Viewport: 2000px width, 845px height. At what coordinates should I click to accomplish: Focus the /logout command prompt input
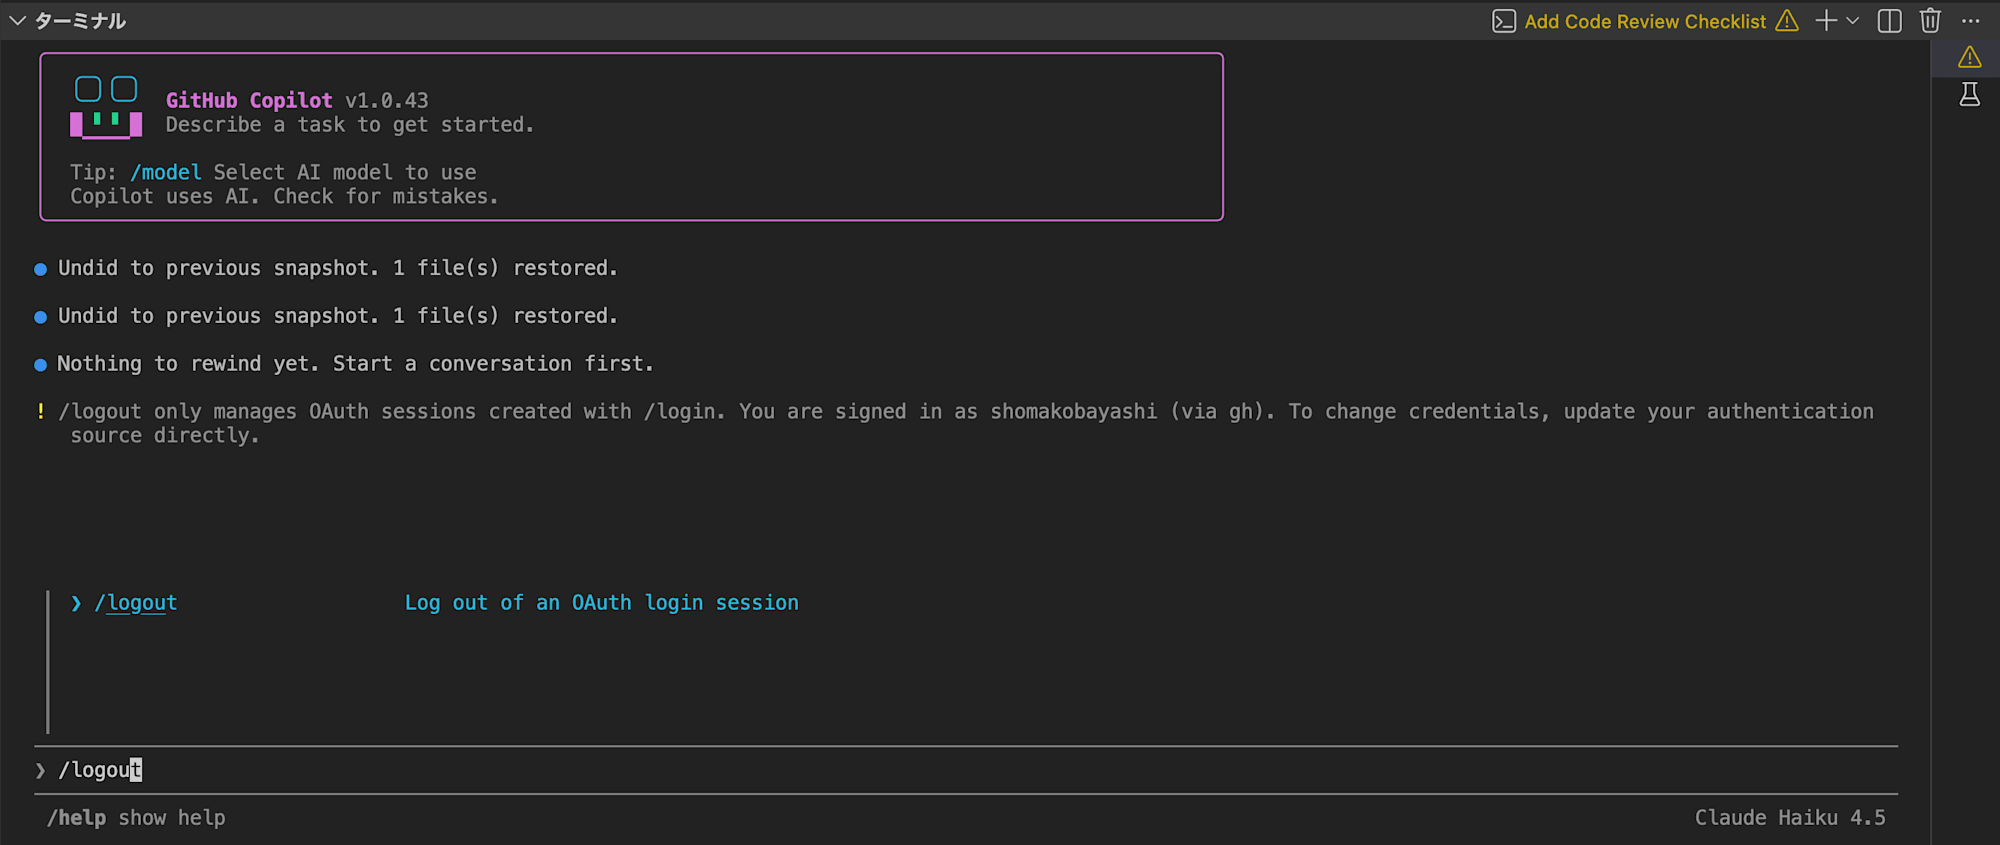966,770
